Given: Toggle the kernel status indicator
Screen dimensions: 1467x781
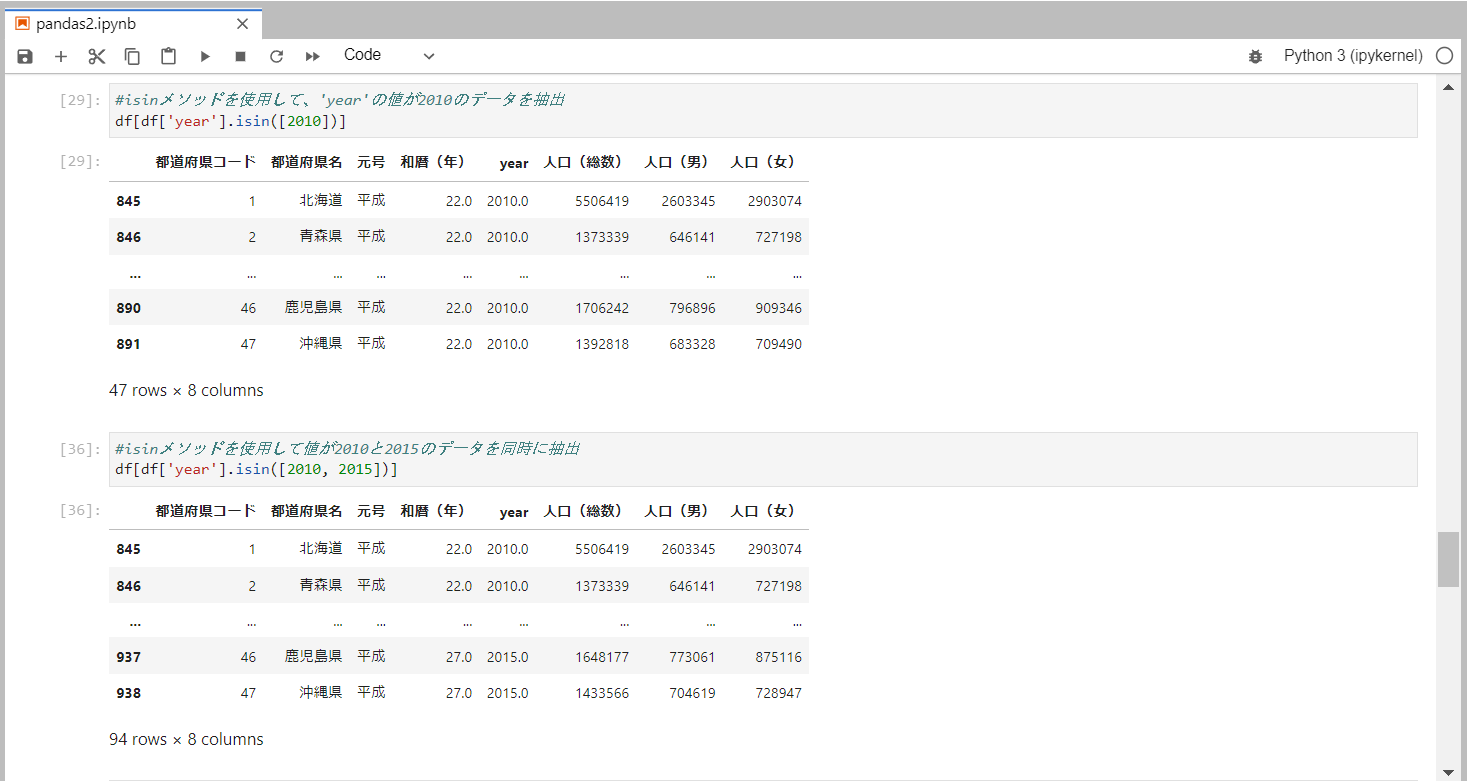Looking at the screenshot, I should pyautogui.click(x=1444, y=56).
